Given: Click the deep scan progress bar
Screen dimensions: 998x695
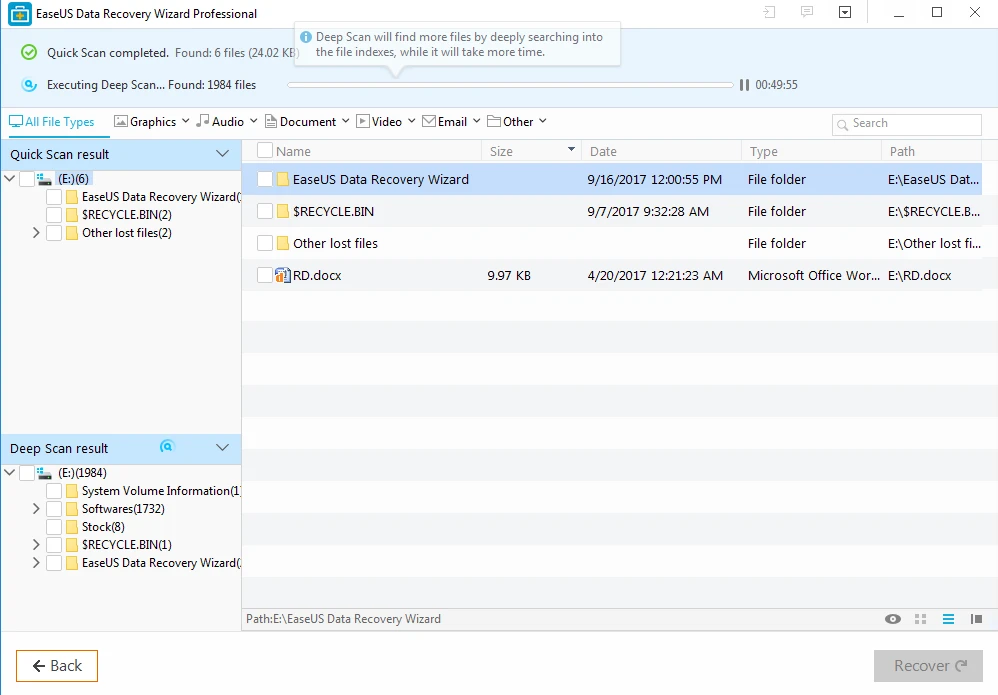Looking at the screenshot, I should click(510, 85).
